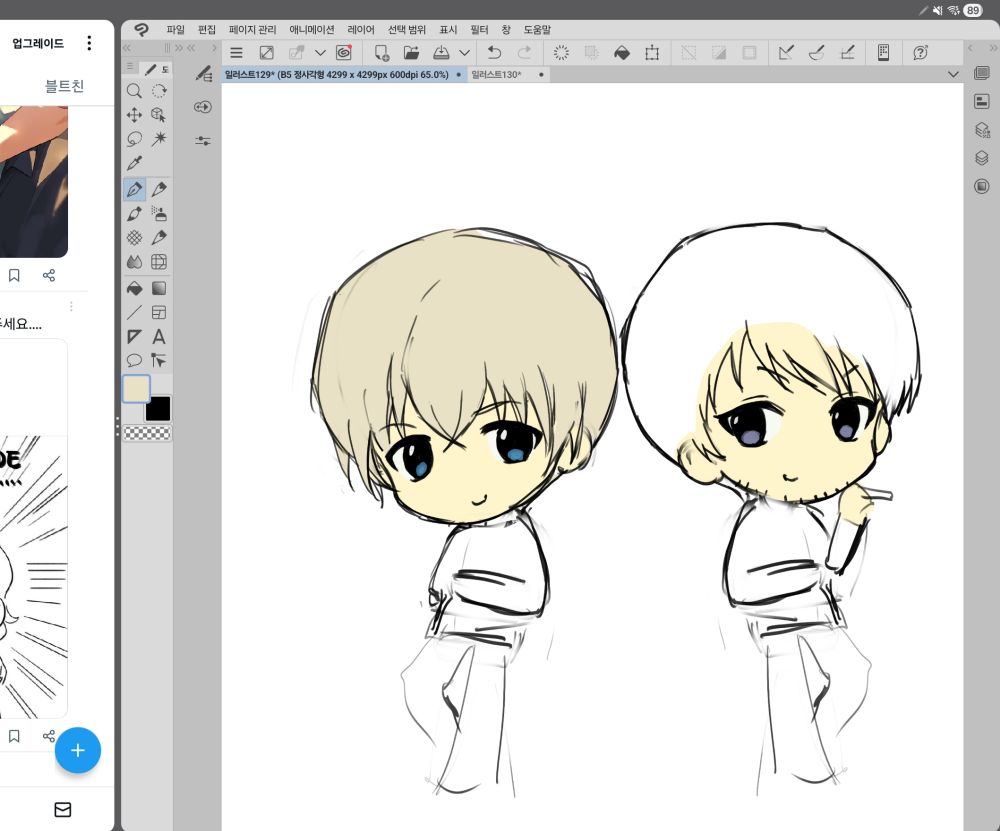Select the Correct line tool
The width and height of the screenshot is (1000, 831).
point(159,361)
